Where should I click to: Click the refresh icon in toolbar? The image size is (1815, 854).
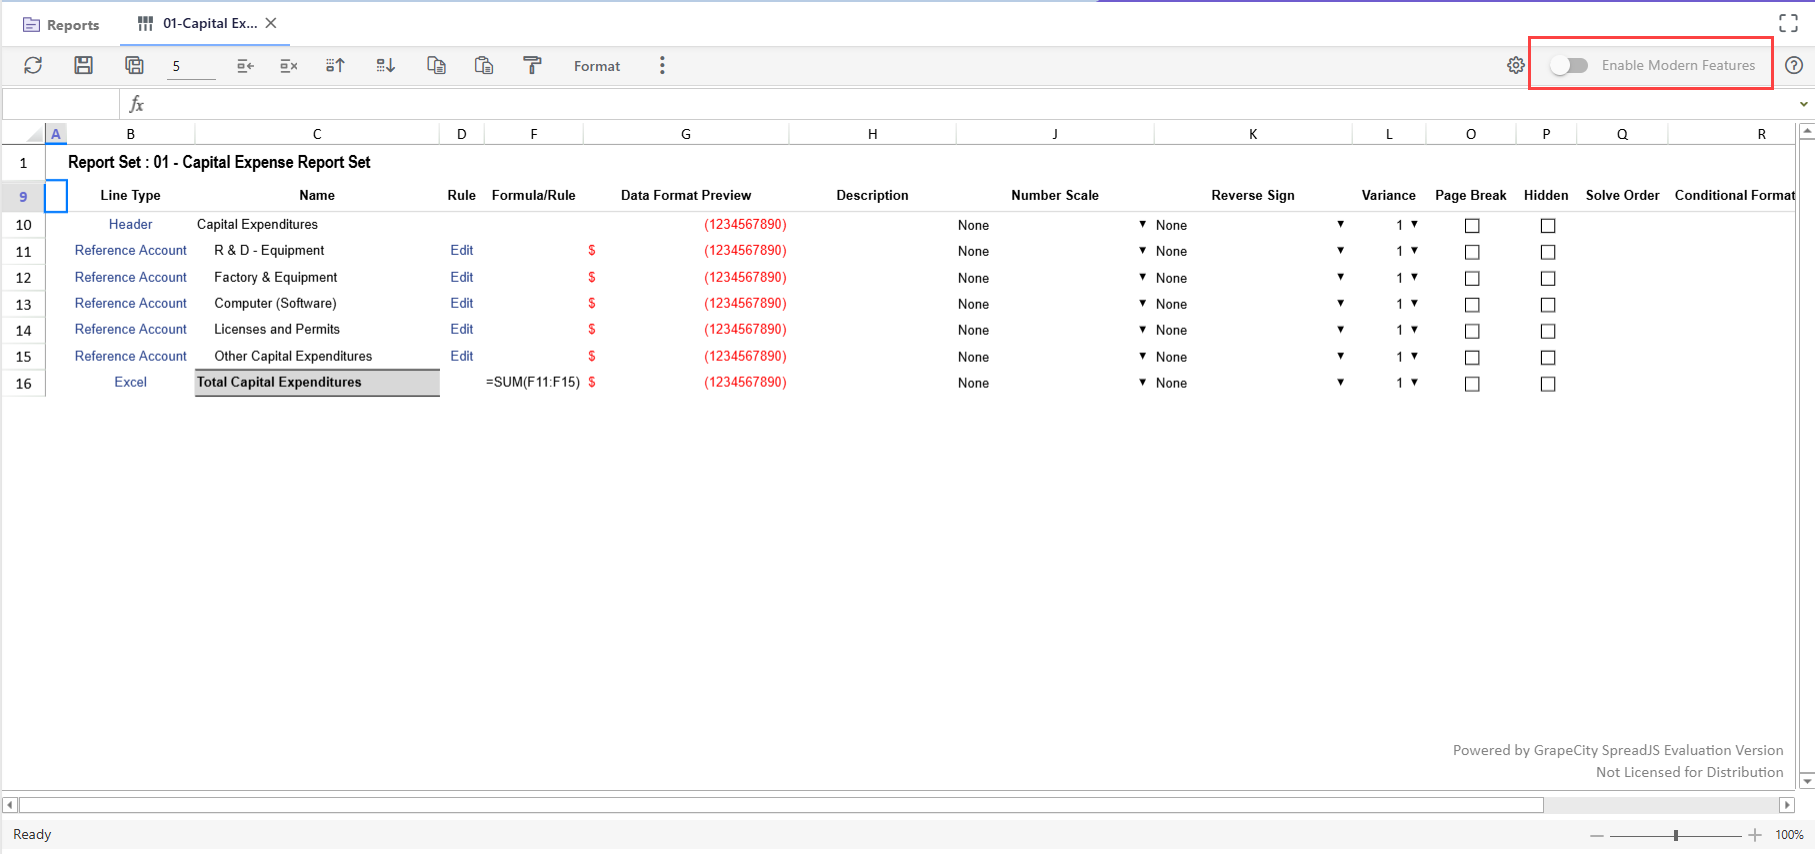click(x=33, y=65)
